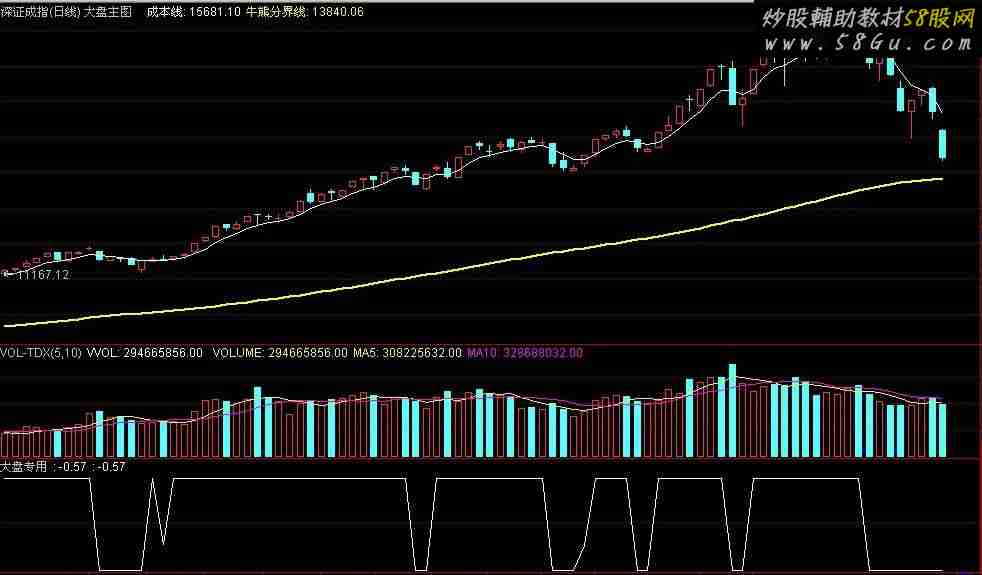Click the VVOL: 294665856.00 value
Screen dimensions: 982x575
[x=145, y=353]
